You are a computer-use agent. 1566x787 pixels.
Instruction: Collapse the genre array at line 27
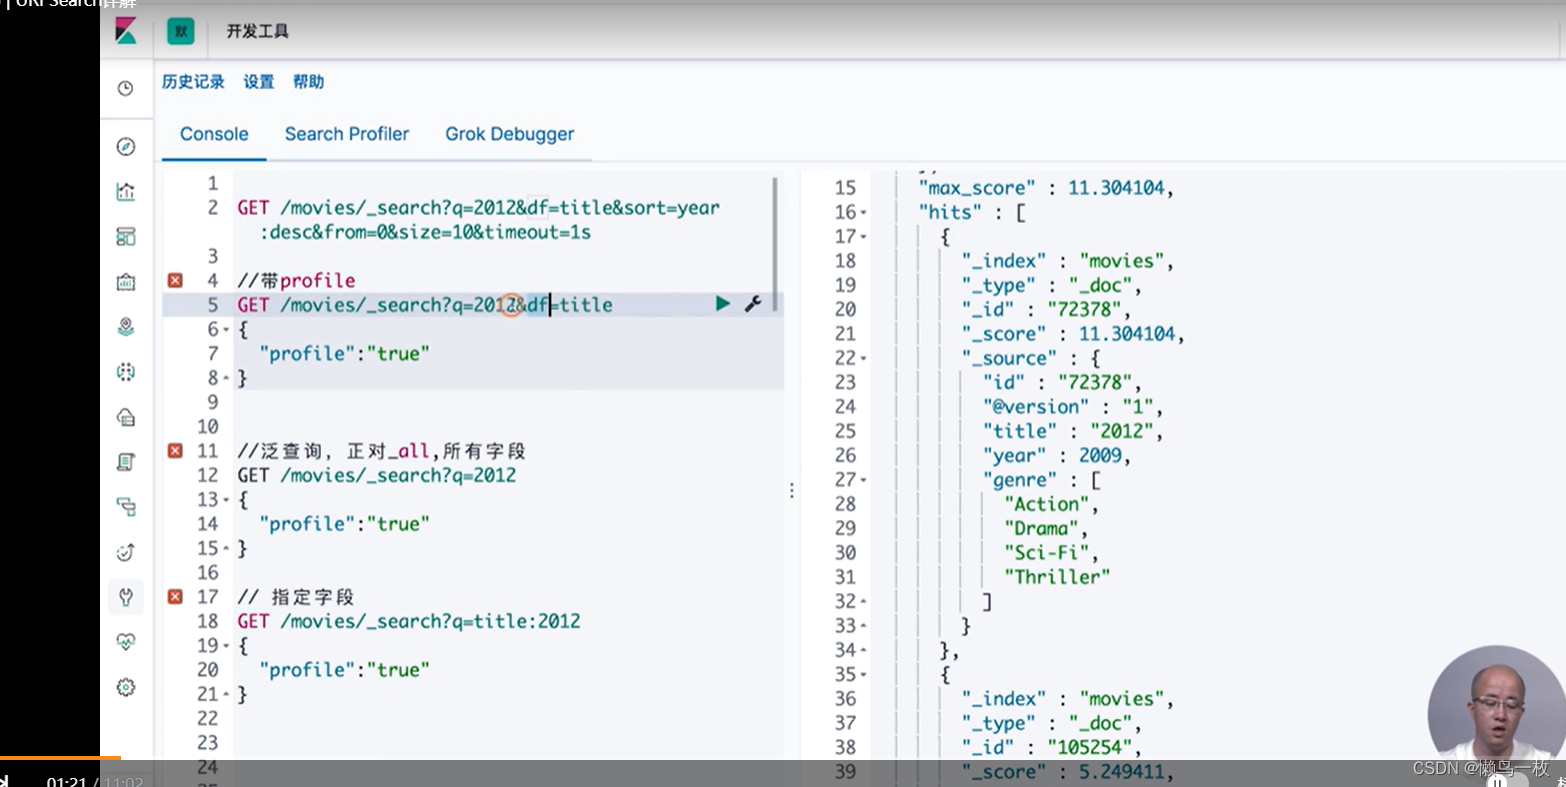[864, 480]
